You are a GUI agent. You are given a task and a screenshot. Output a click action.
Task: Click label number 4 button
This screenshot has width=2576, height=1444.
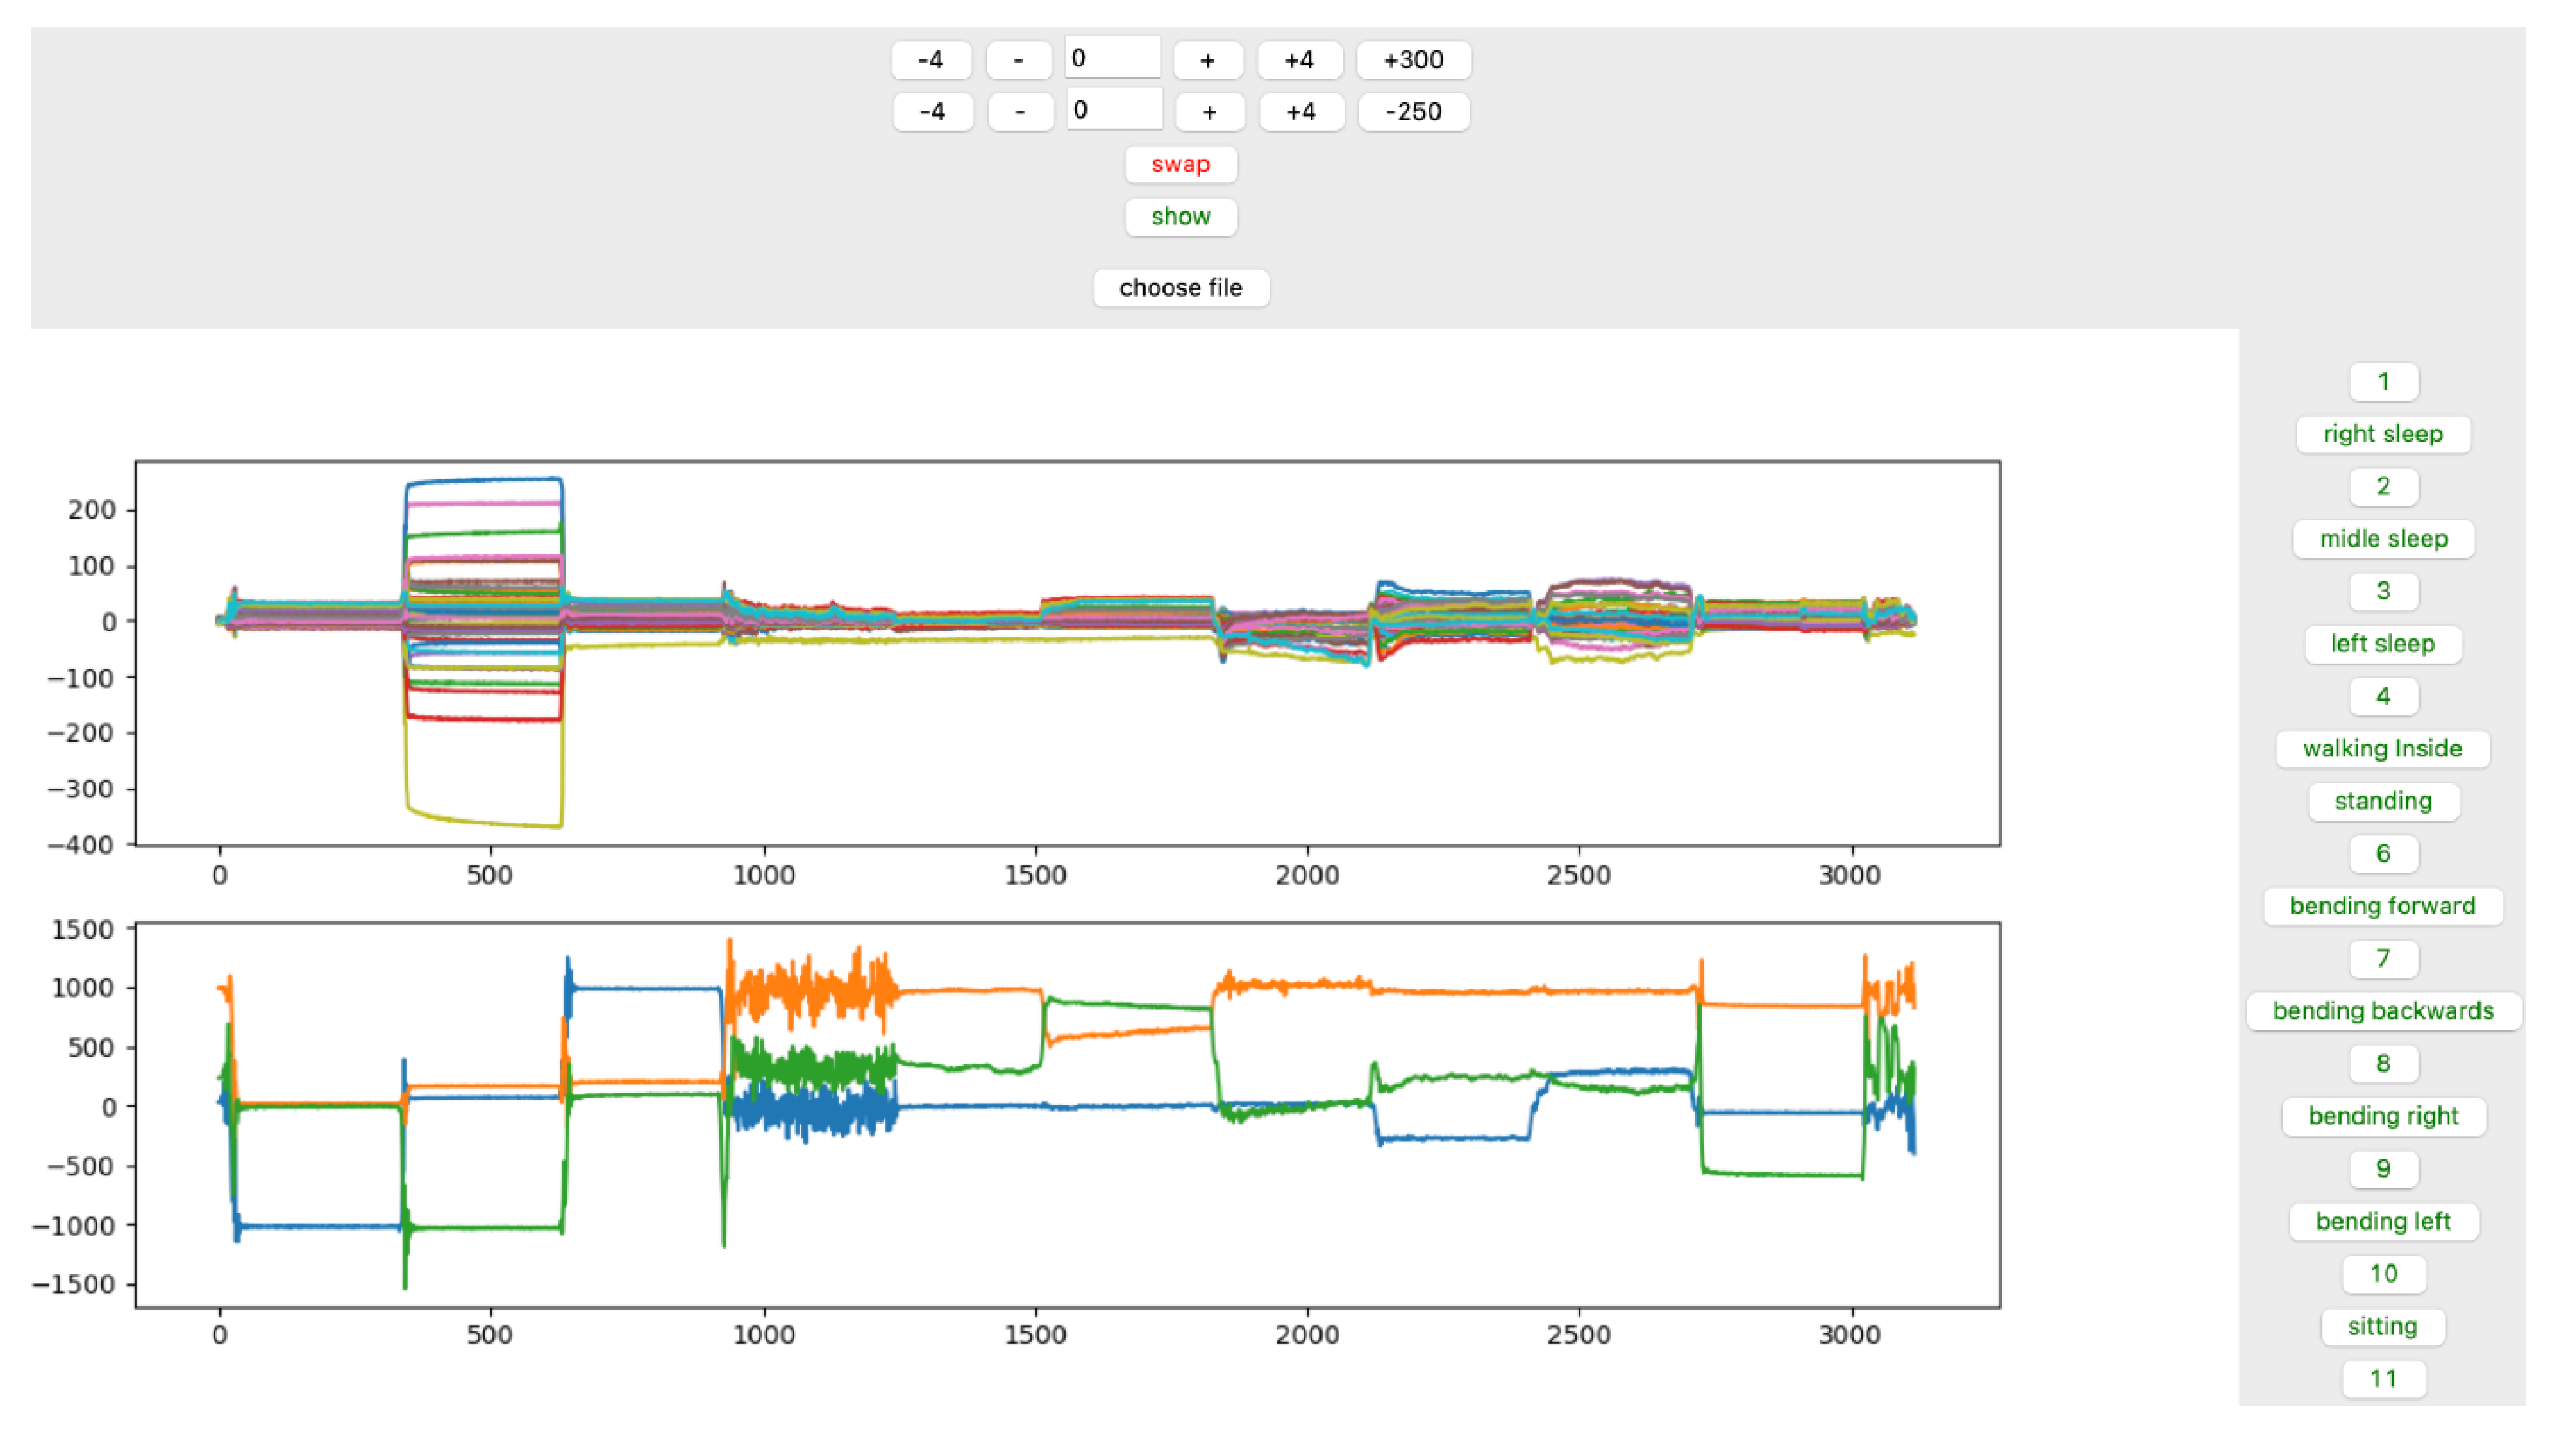click(2382, 696)
